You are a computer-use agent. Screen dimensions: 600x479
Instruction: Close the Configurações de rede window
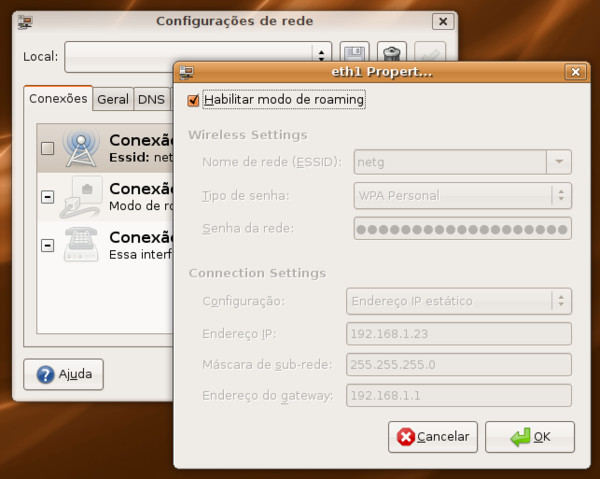click(x=443, y=21)
